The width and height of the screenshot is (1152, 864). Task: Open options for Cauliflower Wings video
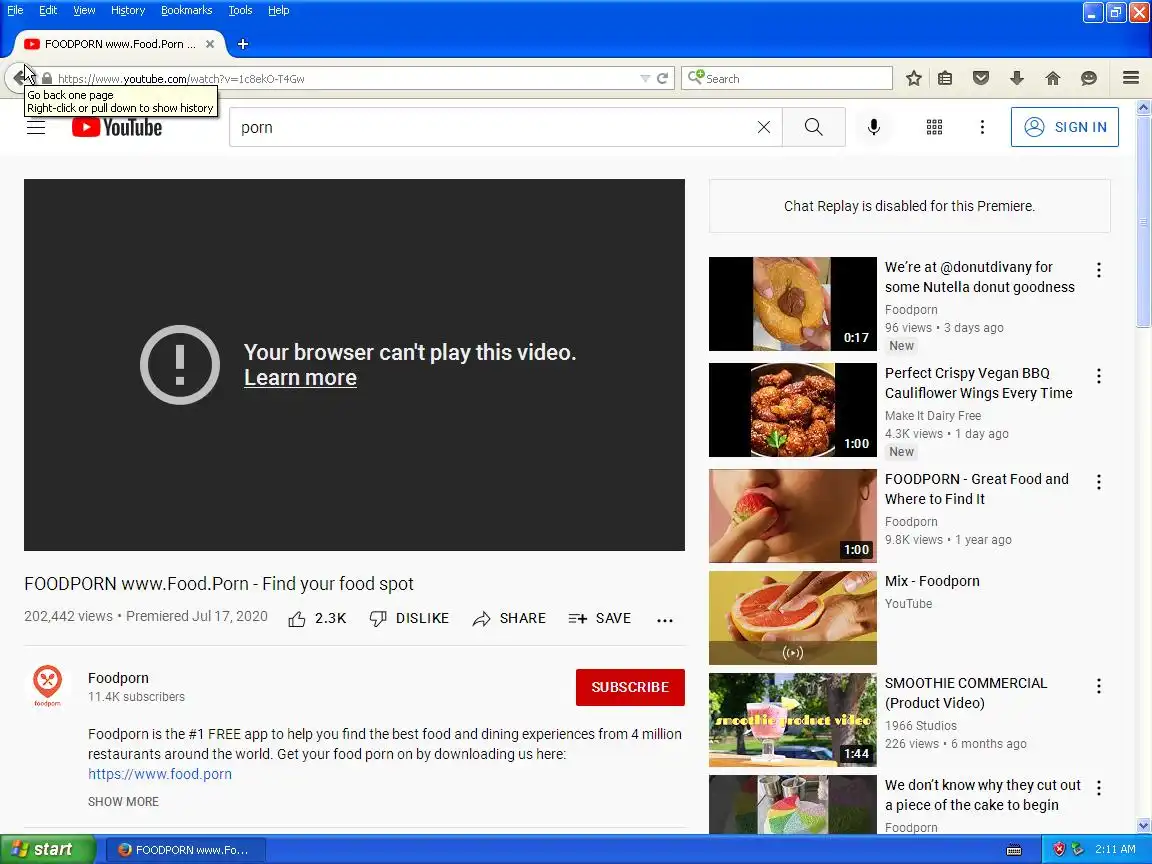click(x=1099, y=376)
